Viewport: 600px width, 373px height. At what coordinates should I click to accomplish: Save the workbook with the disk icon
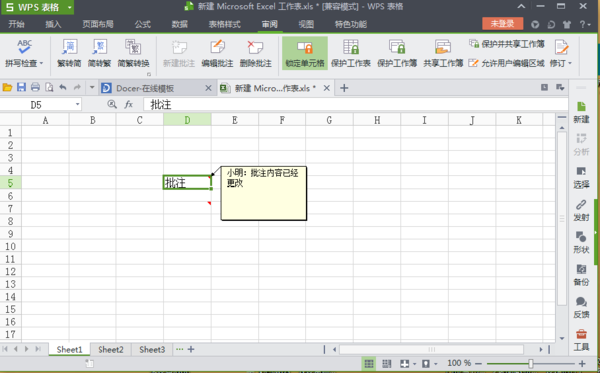point(21,88)
